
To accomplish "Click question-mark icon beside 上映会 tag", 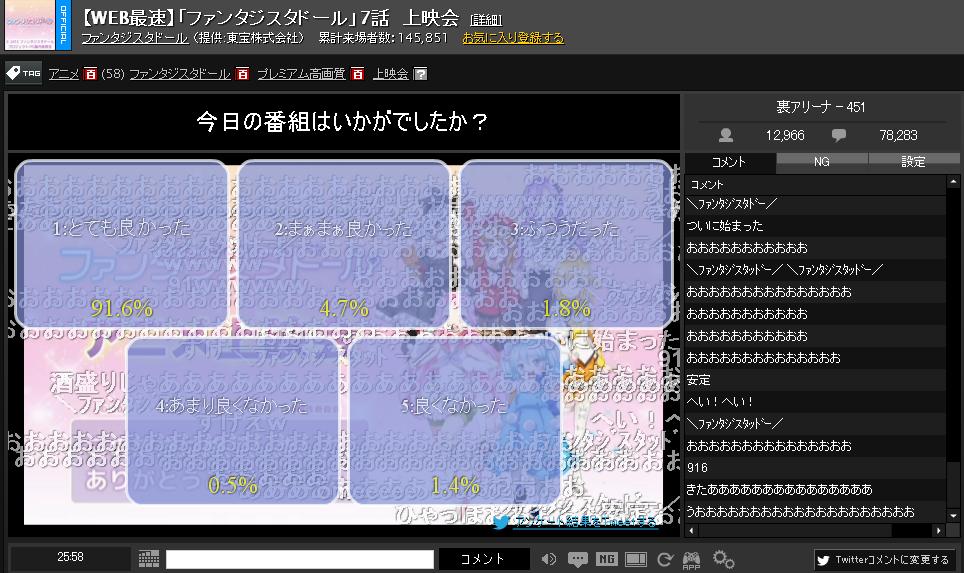I will click(421, 74).
